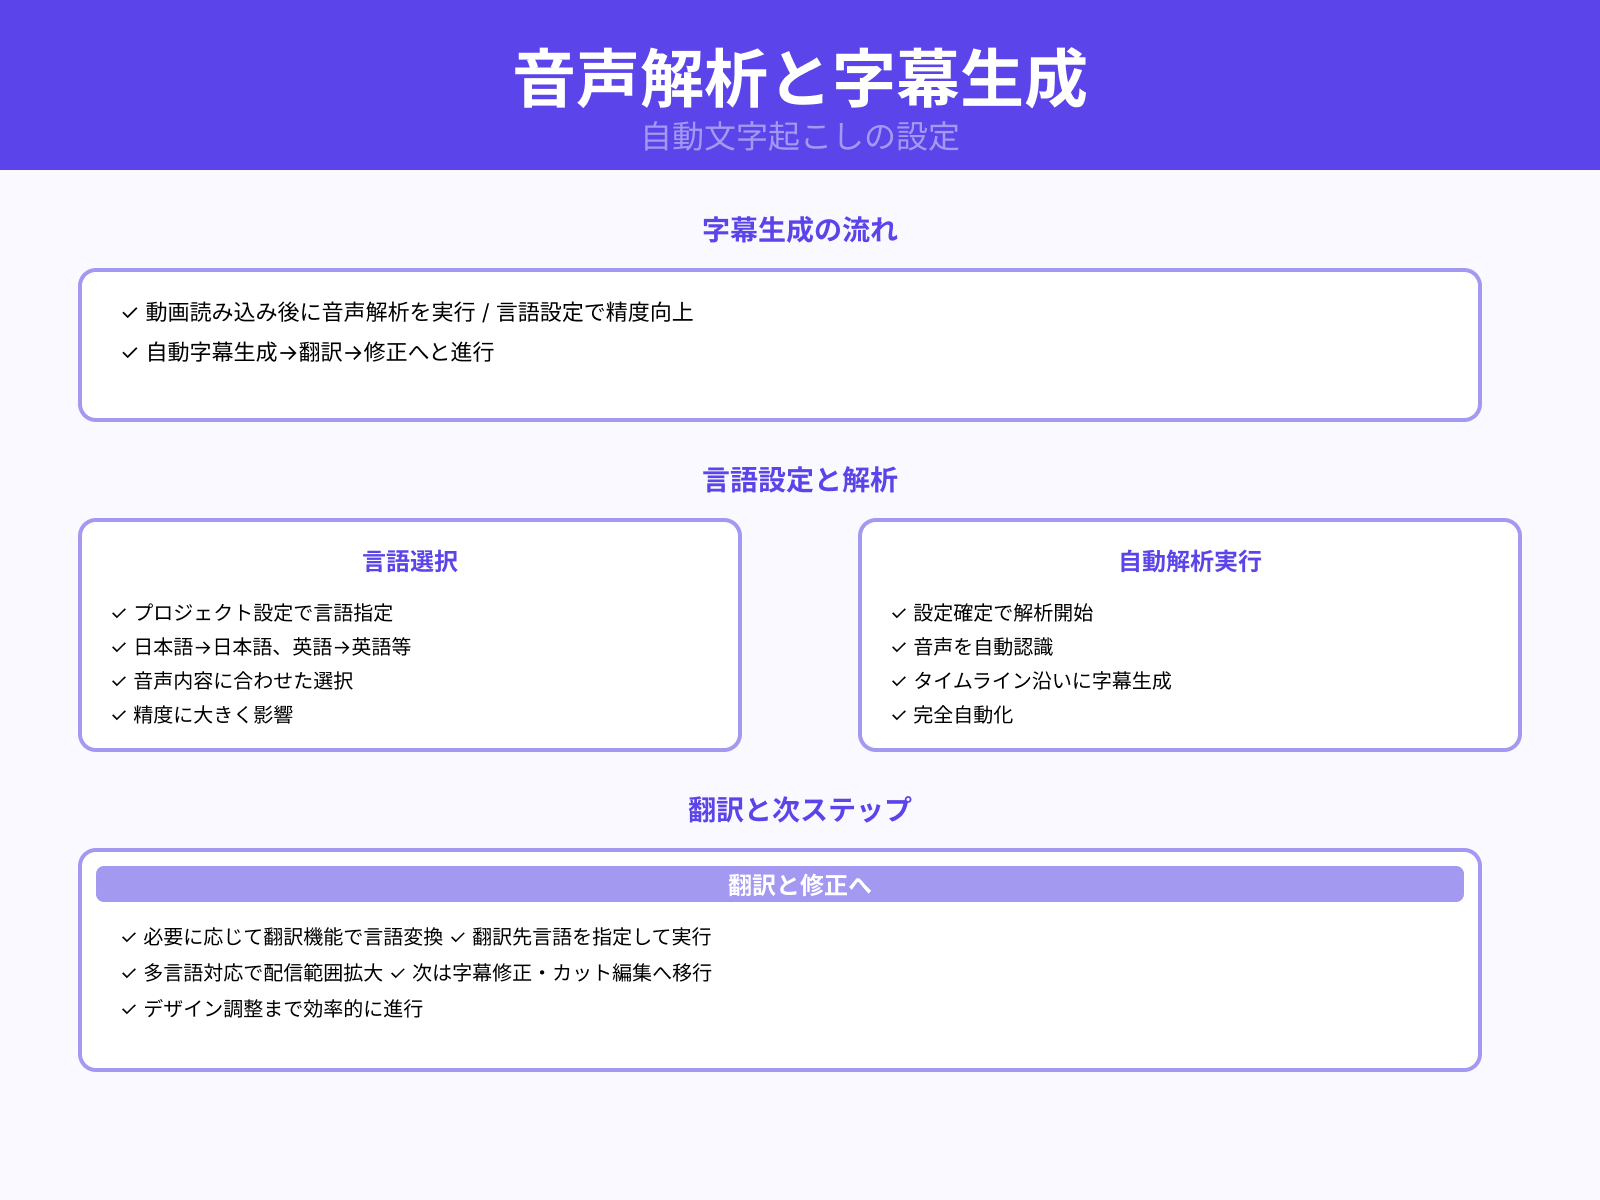Click the checkmark icon beside 必要に応じて翻訳機能で言語変換

(127, 937)
